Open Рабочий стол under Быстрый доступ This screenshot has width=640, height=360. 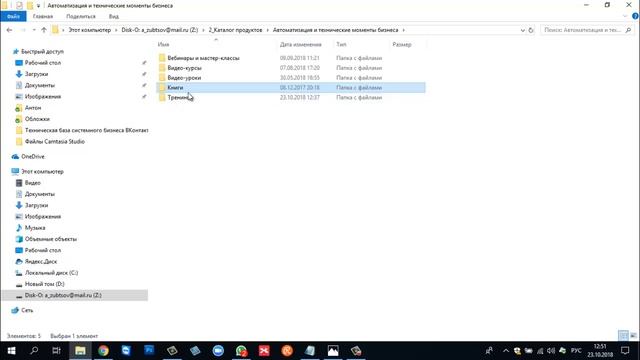coord(42,63)
